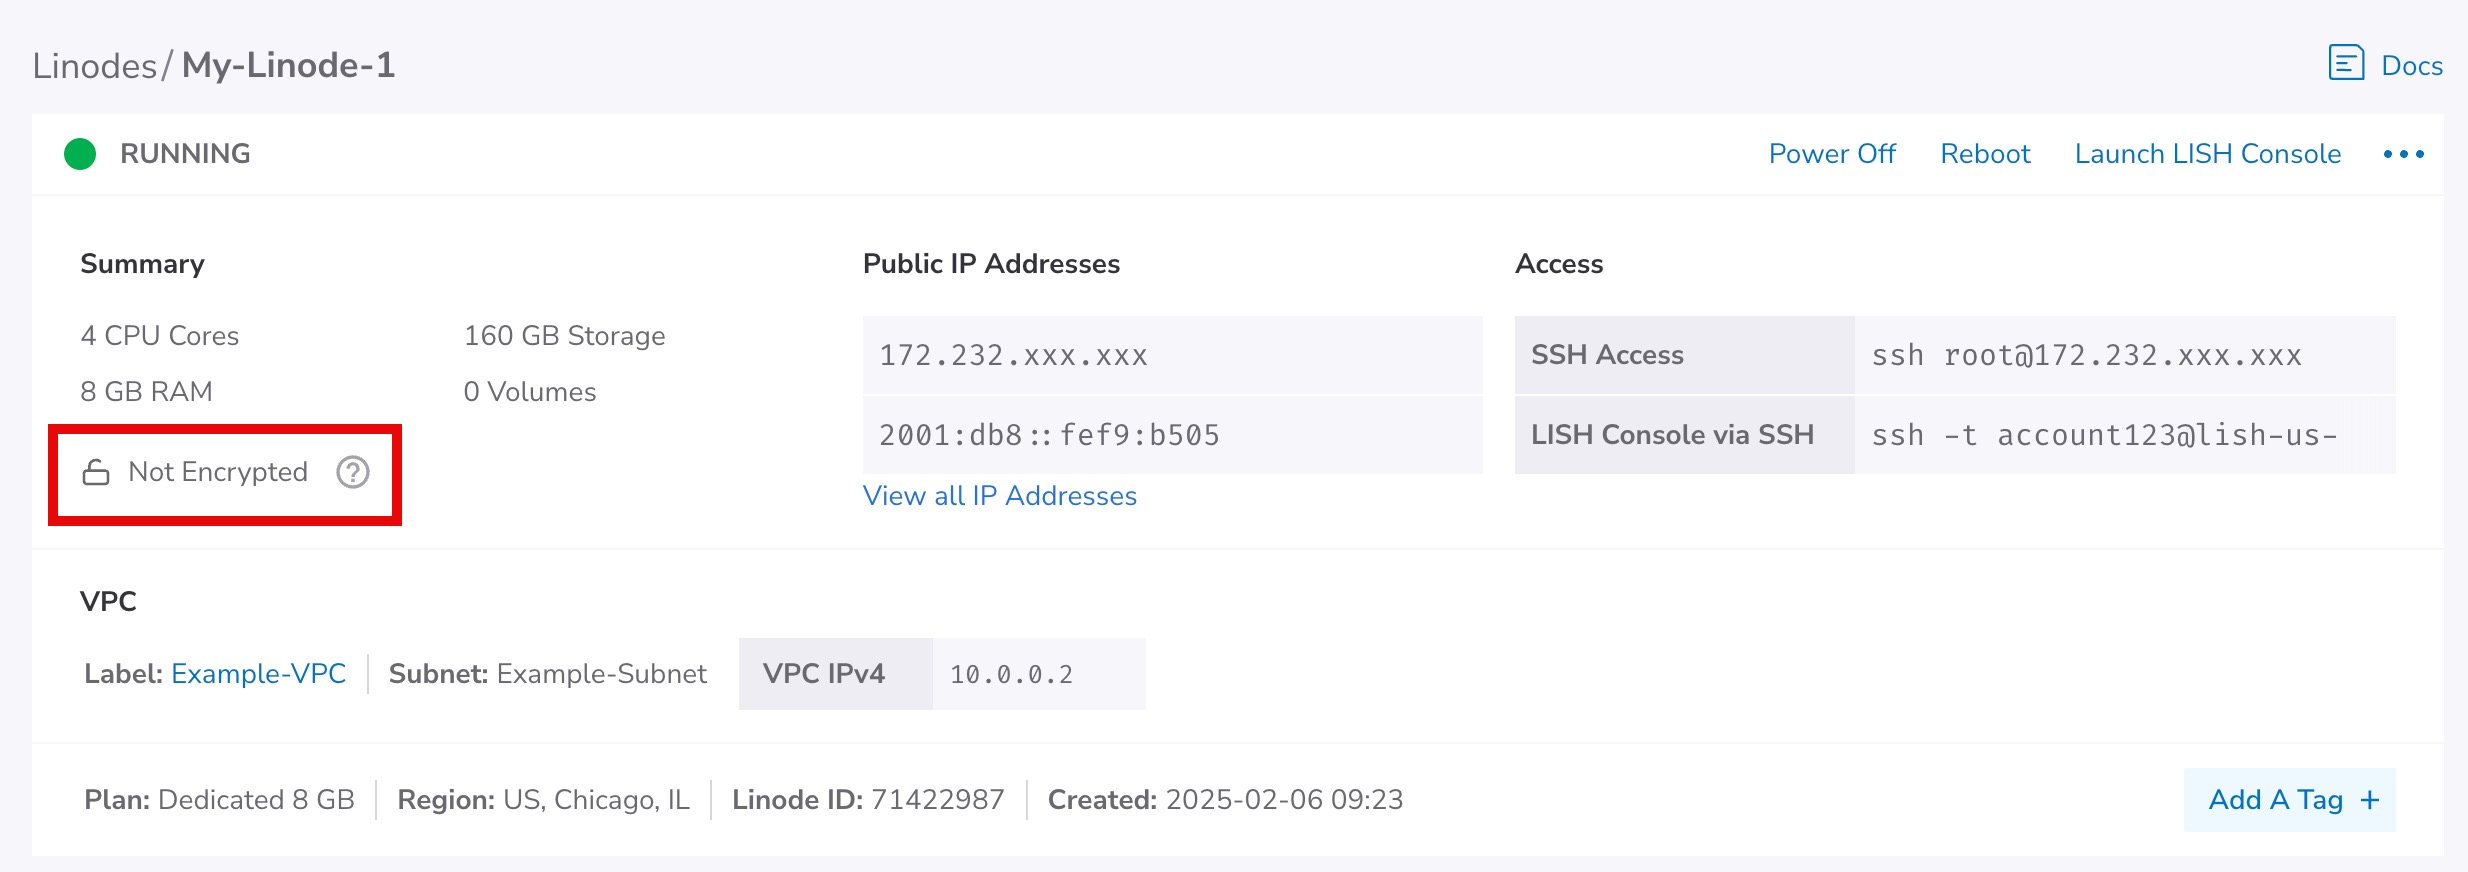Viewport: 2468px width, 872px height.
Task: Click the IPv6 address 2001:db8::fef9:b505
Action: [x=1049, y=436]
